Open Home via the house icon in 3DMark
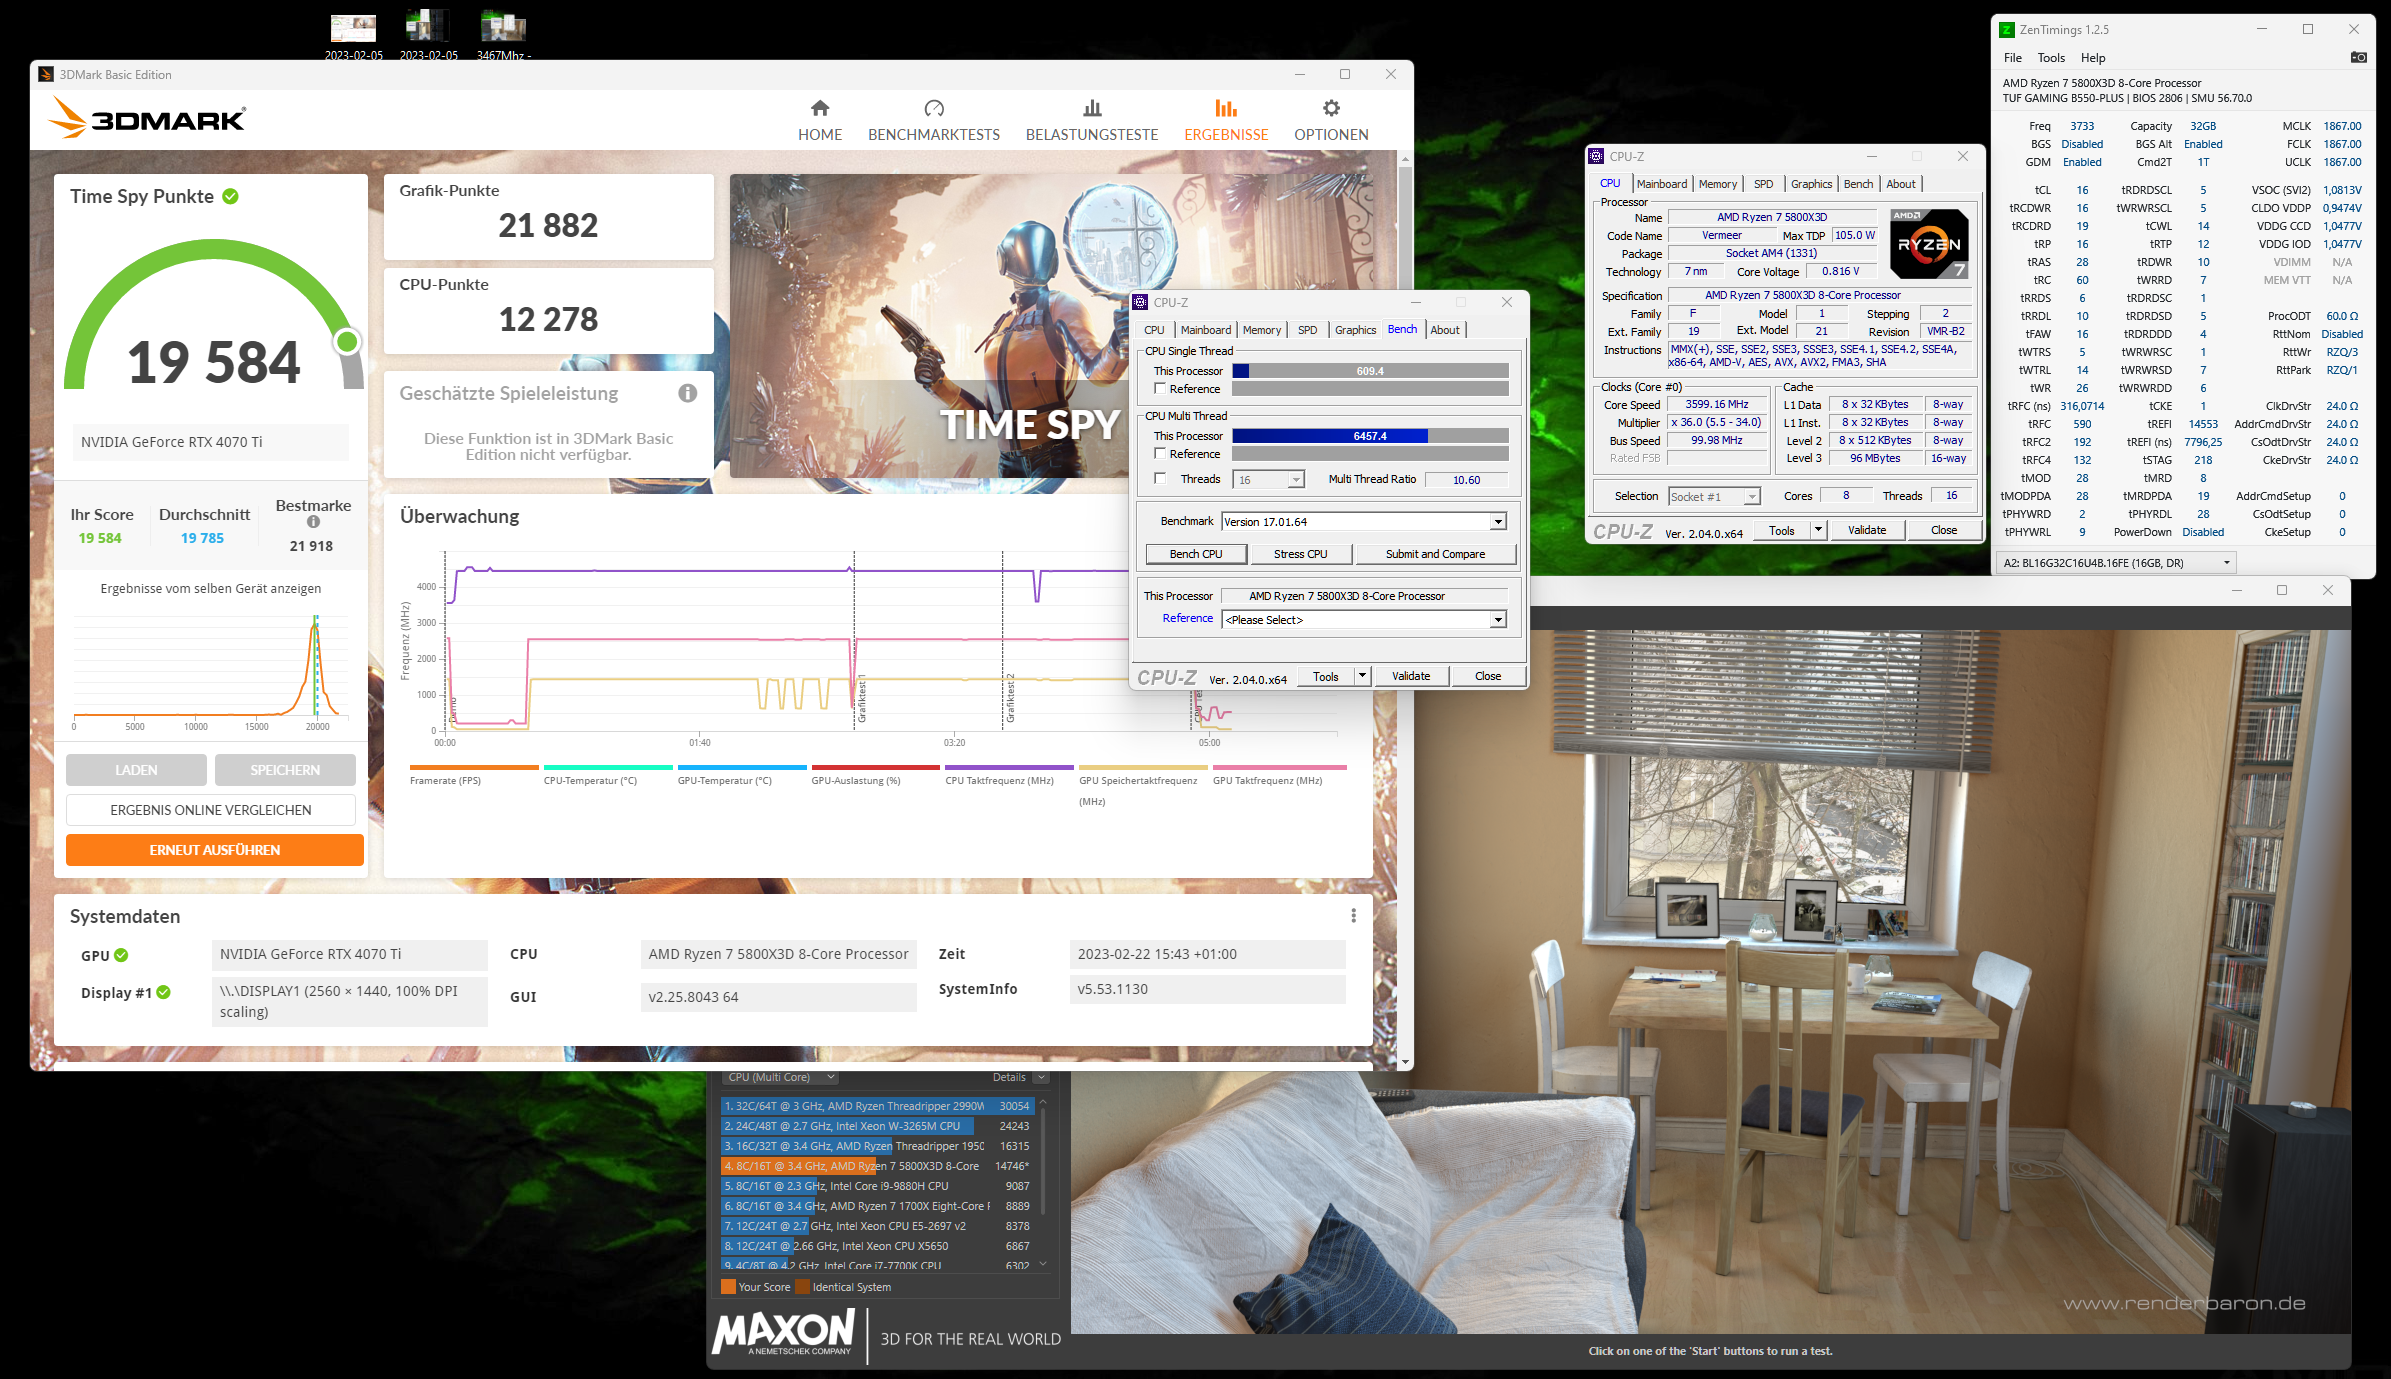 point(819,108)
